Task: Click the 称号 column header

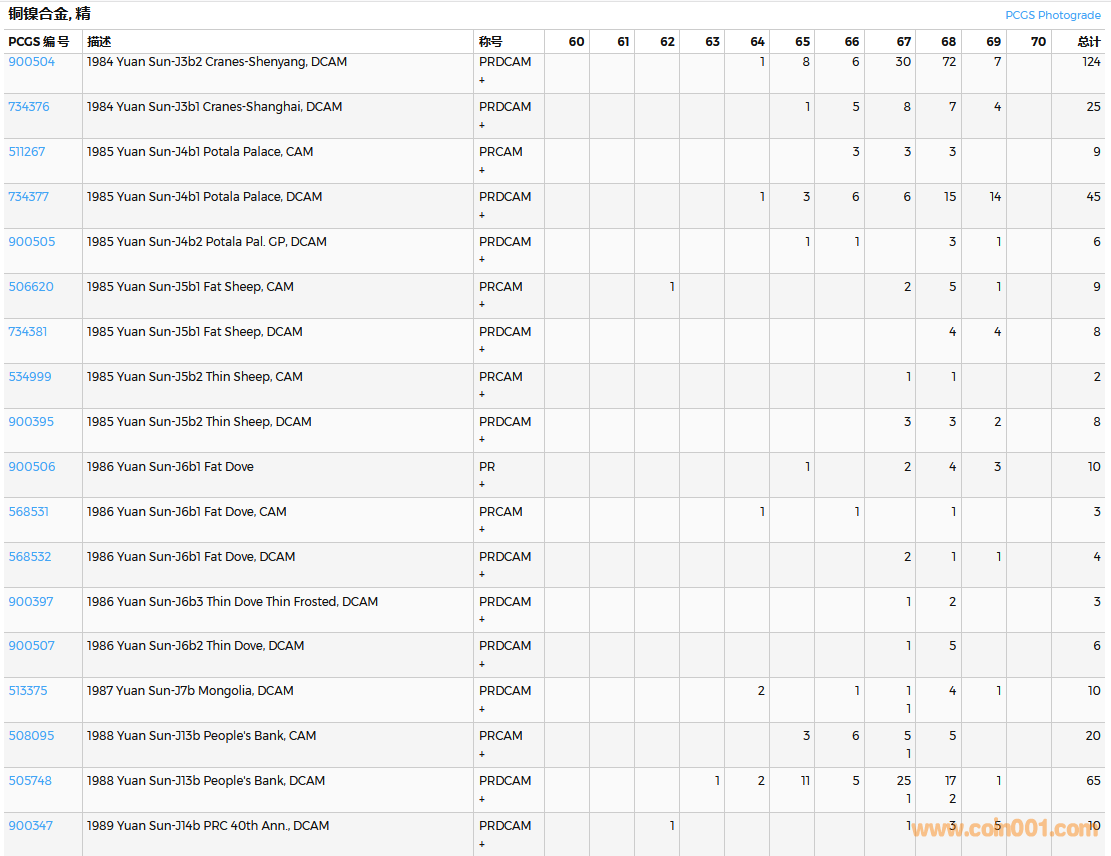Action: click(x=491, y=42)
